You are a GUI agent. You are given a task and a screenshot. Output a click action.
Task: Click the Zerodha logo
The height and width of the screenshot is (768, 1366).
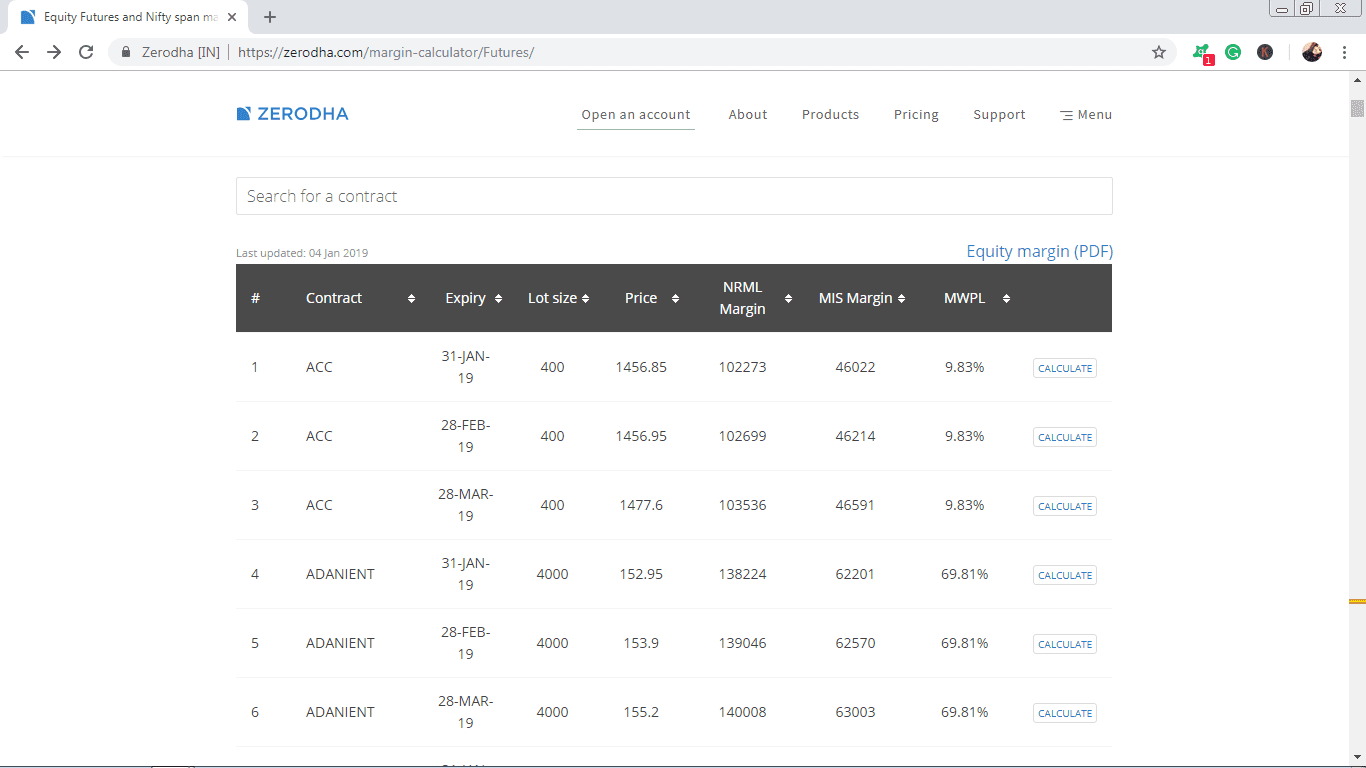pos(292,113)
